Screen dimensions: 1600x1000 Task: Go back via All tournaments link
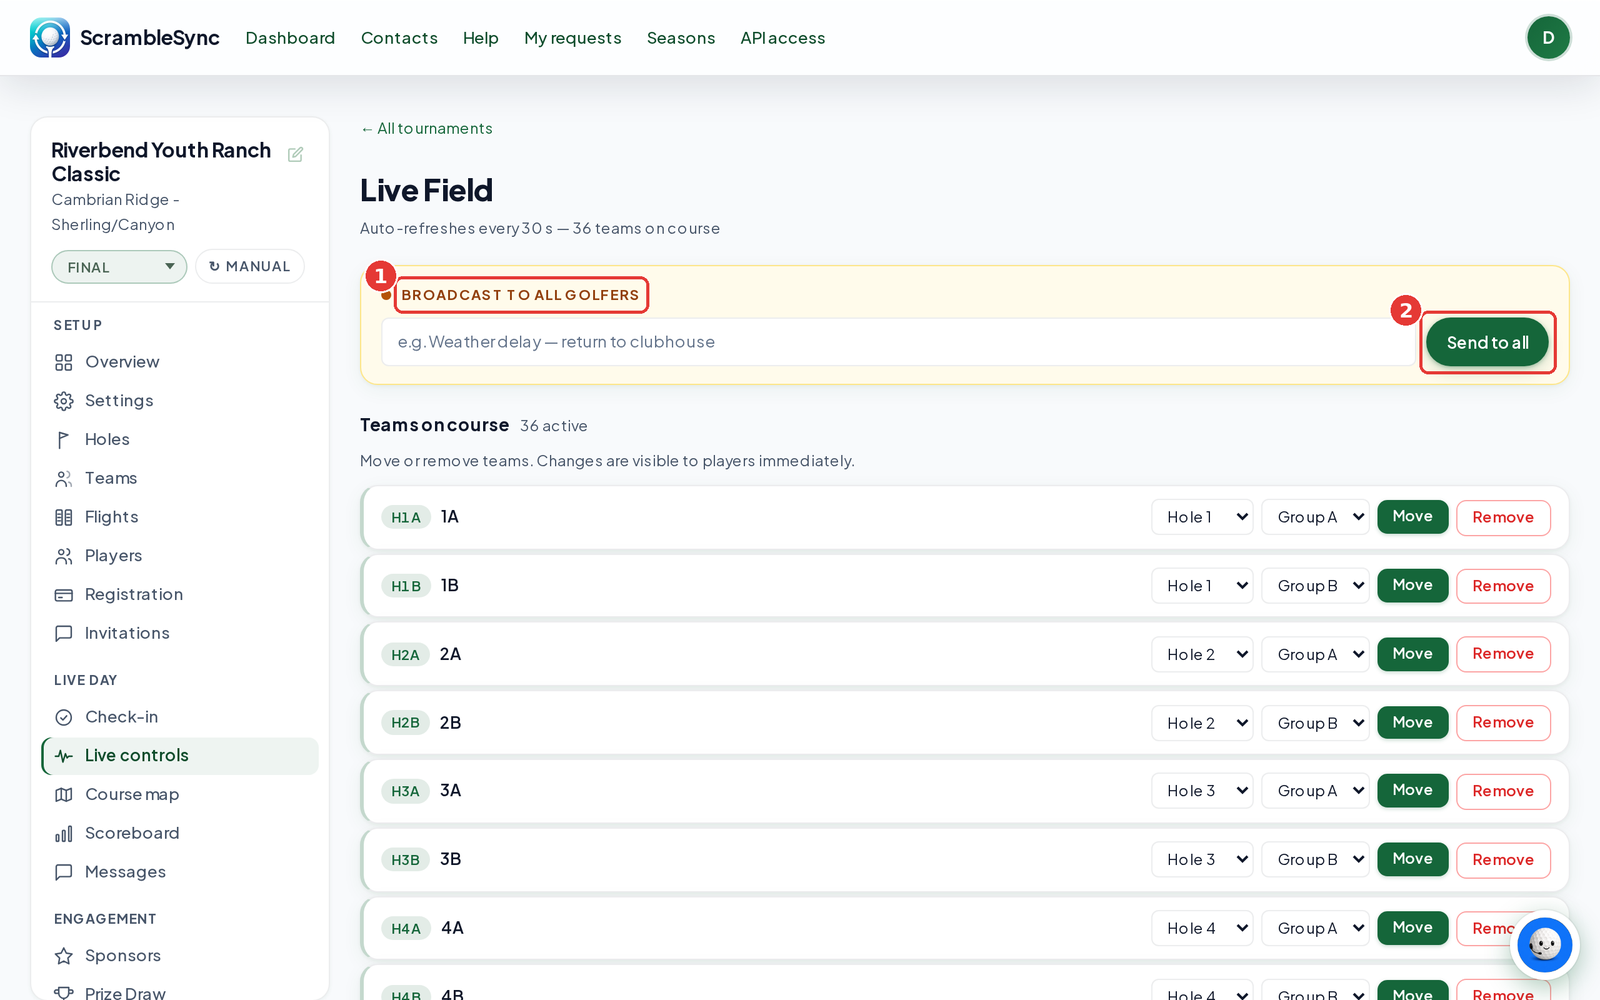click(427, 129)
